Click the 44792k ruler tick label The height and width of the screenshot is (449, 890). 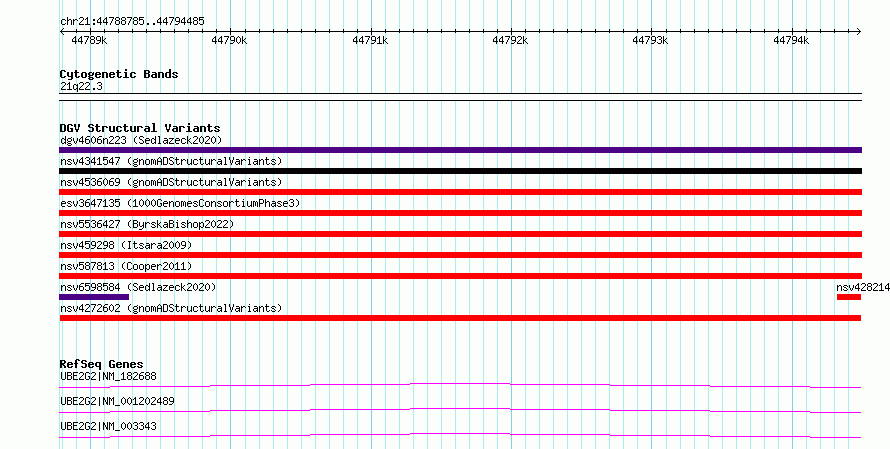(x=510, y=40)
